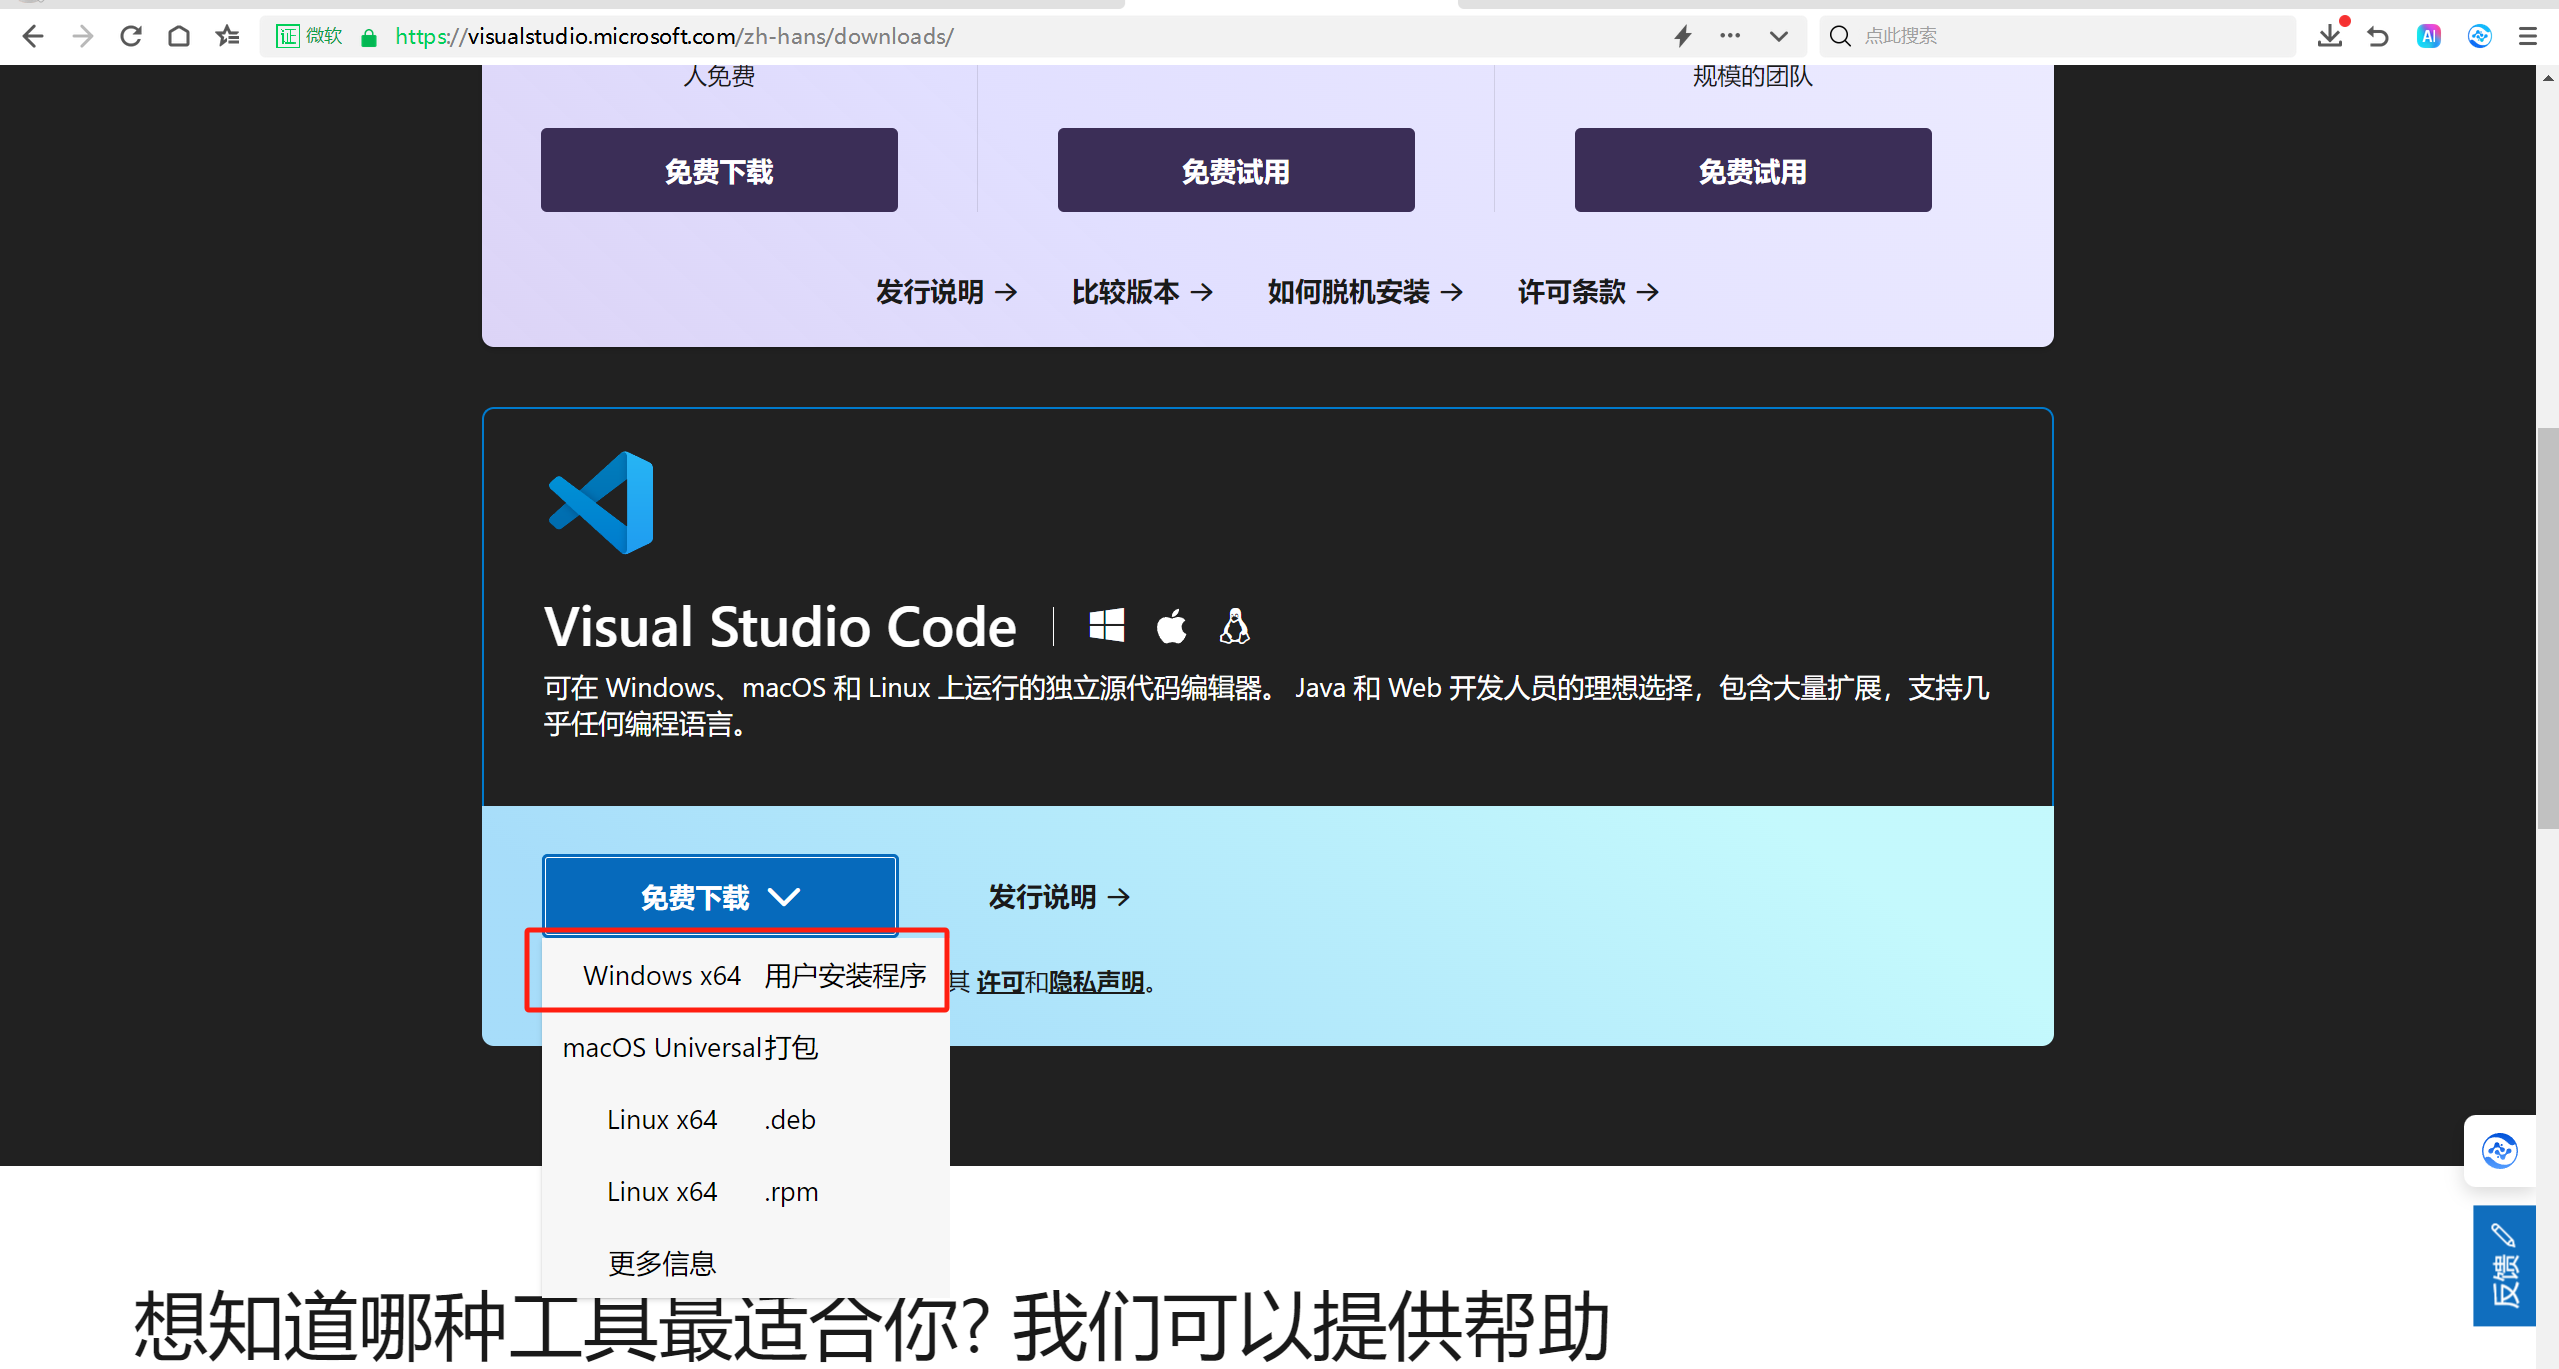Click the green lock security icon
Image resolution: width=2559 pixels, height=1369 pixels.
click(369, 38)
